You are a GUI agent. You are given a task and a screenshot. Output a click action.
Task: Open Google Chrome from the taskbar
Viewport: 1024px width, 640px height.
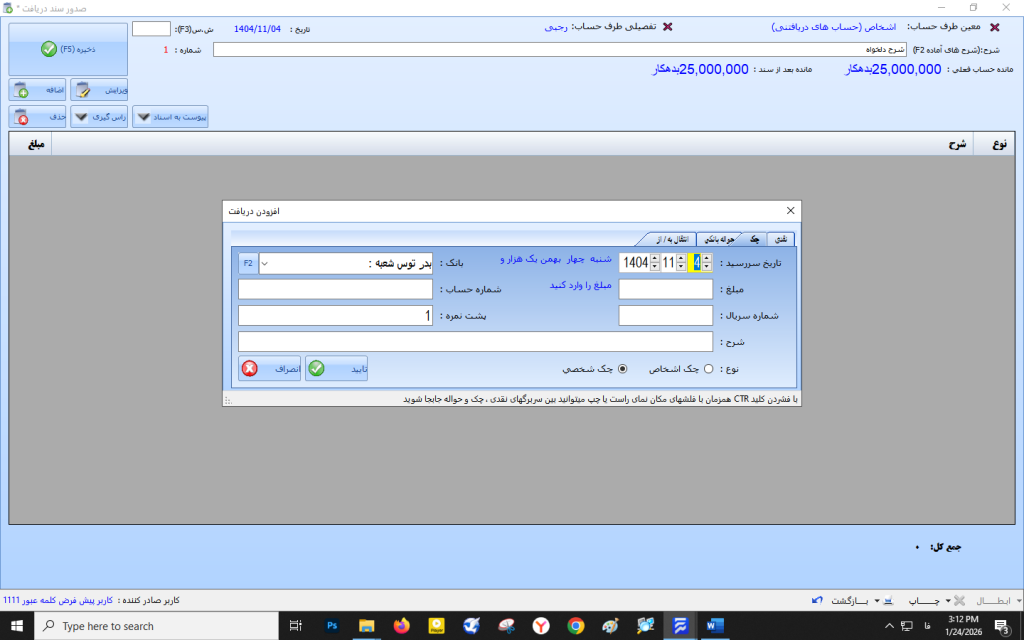coord(576,626)
